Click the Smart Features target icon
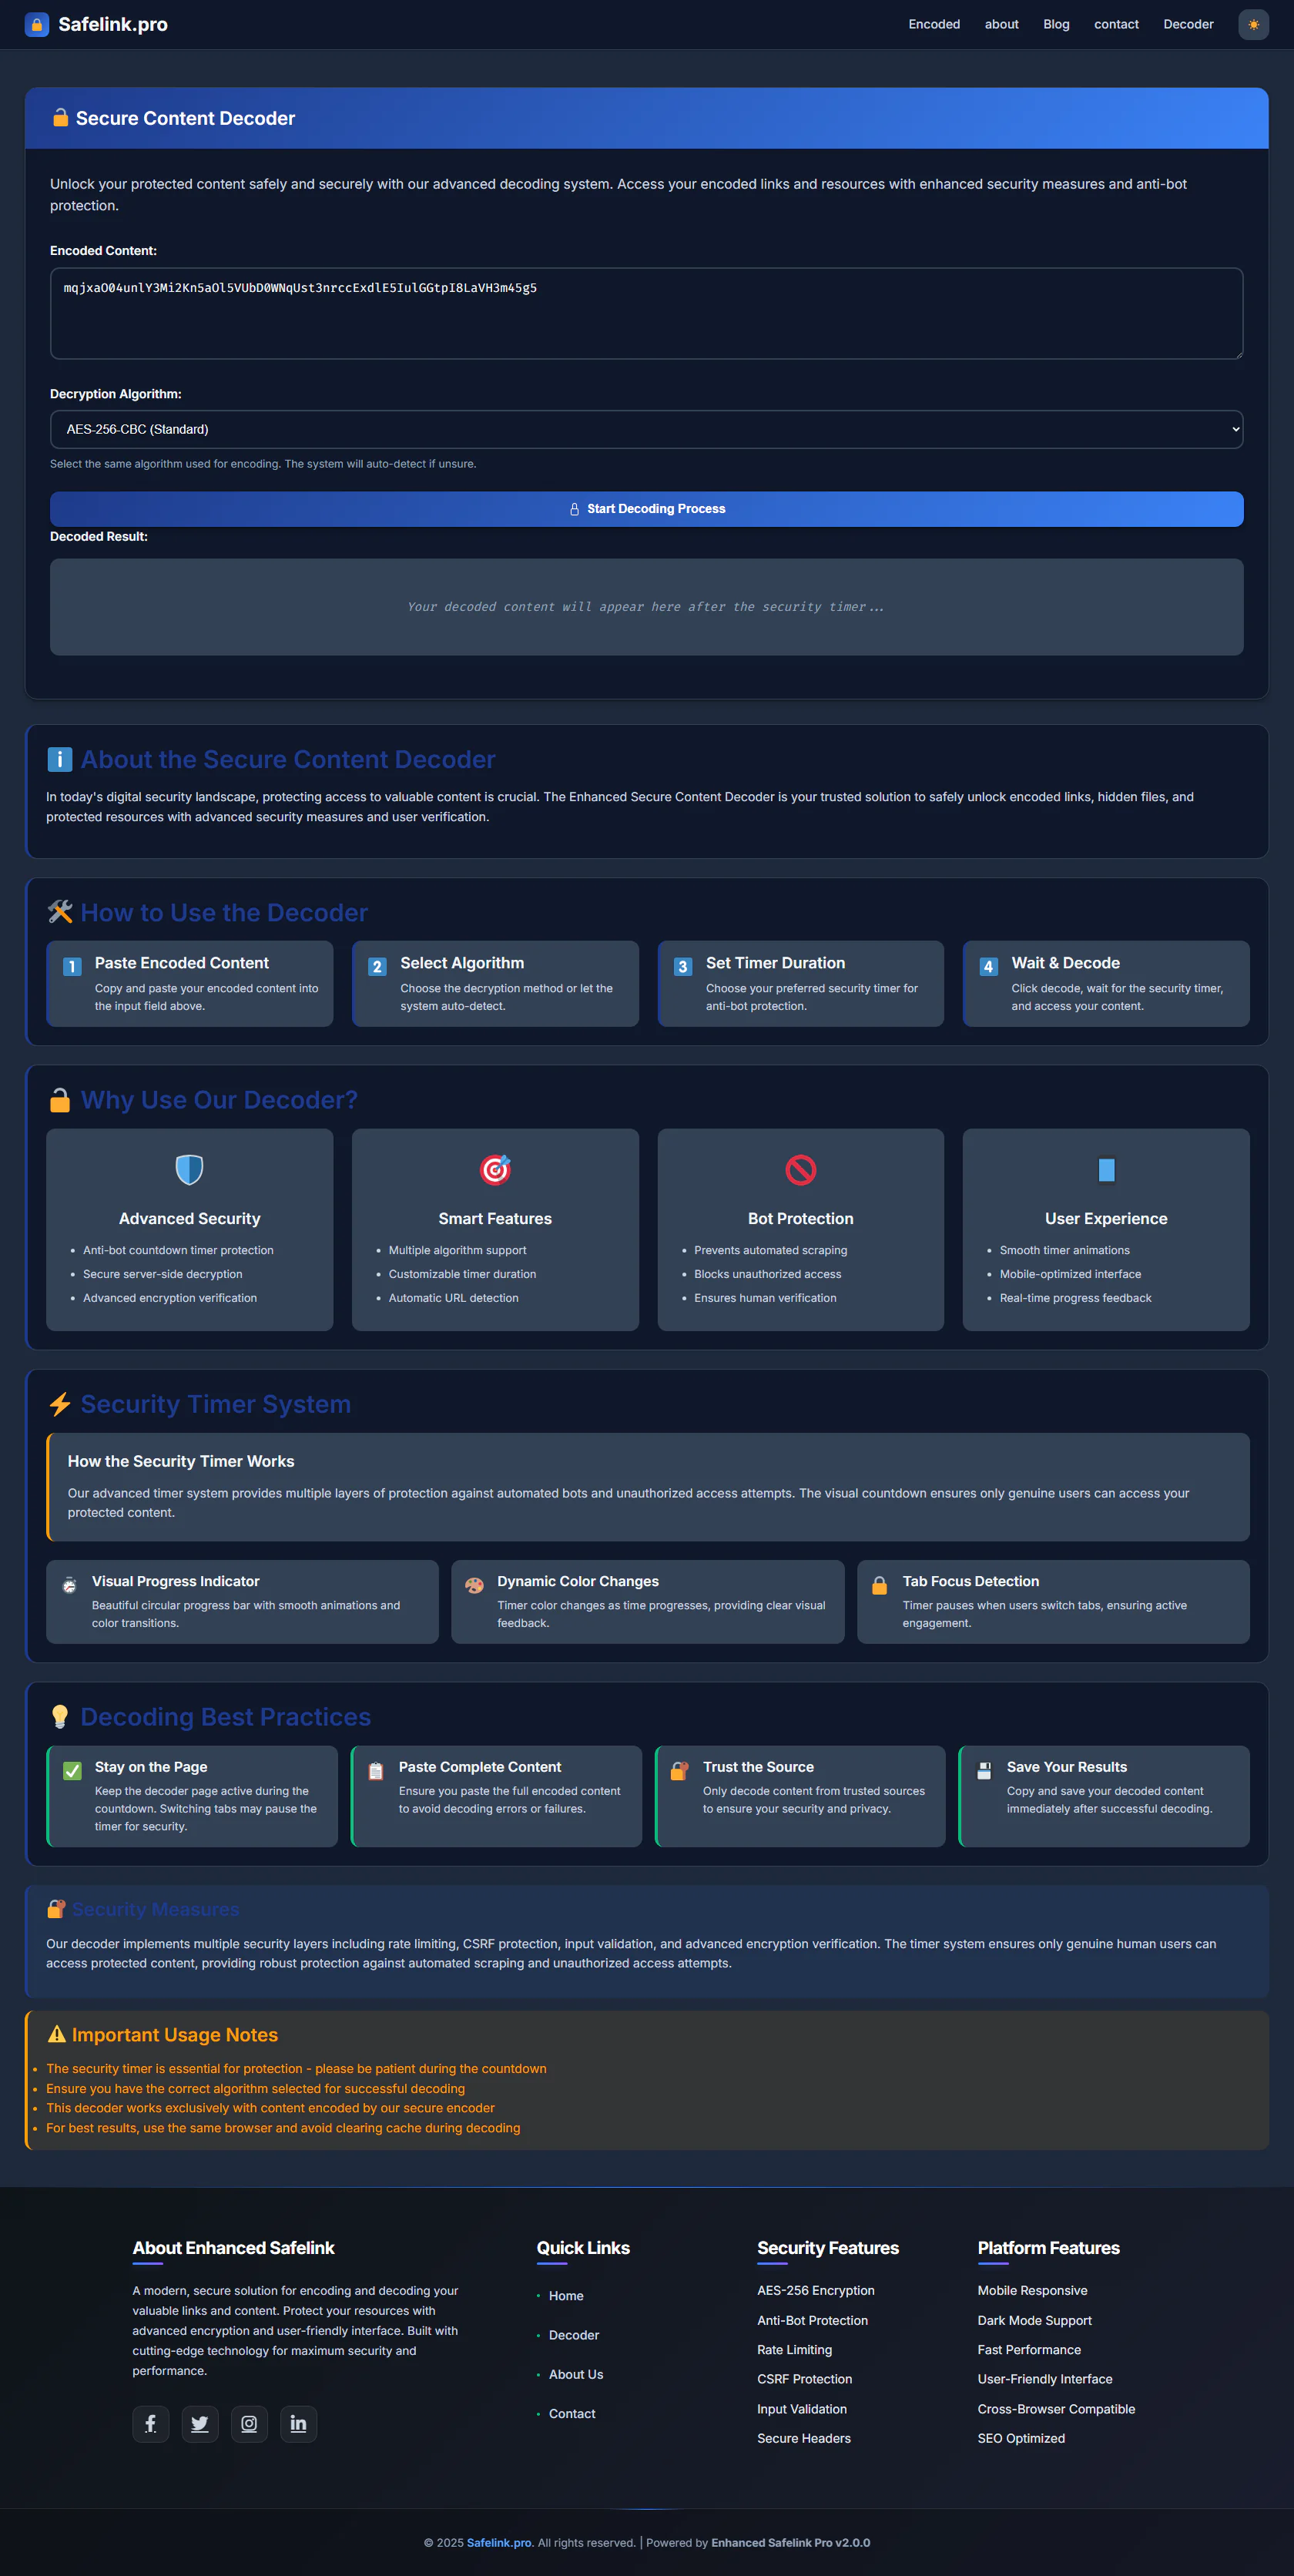Screen dimensions: 1294x2576 coord(495,1169)
